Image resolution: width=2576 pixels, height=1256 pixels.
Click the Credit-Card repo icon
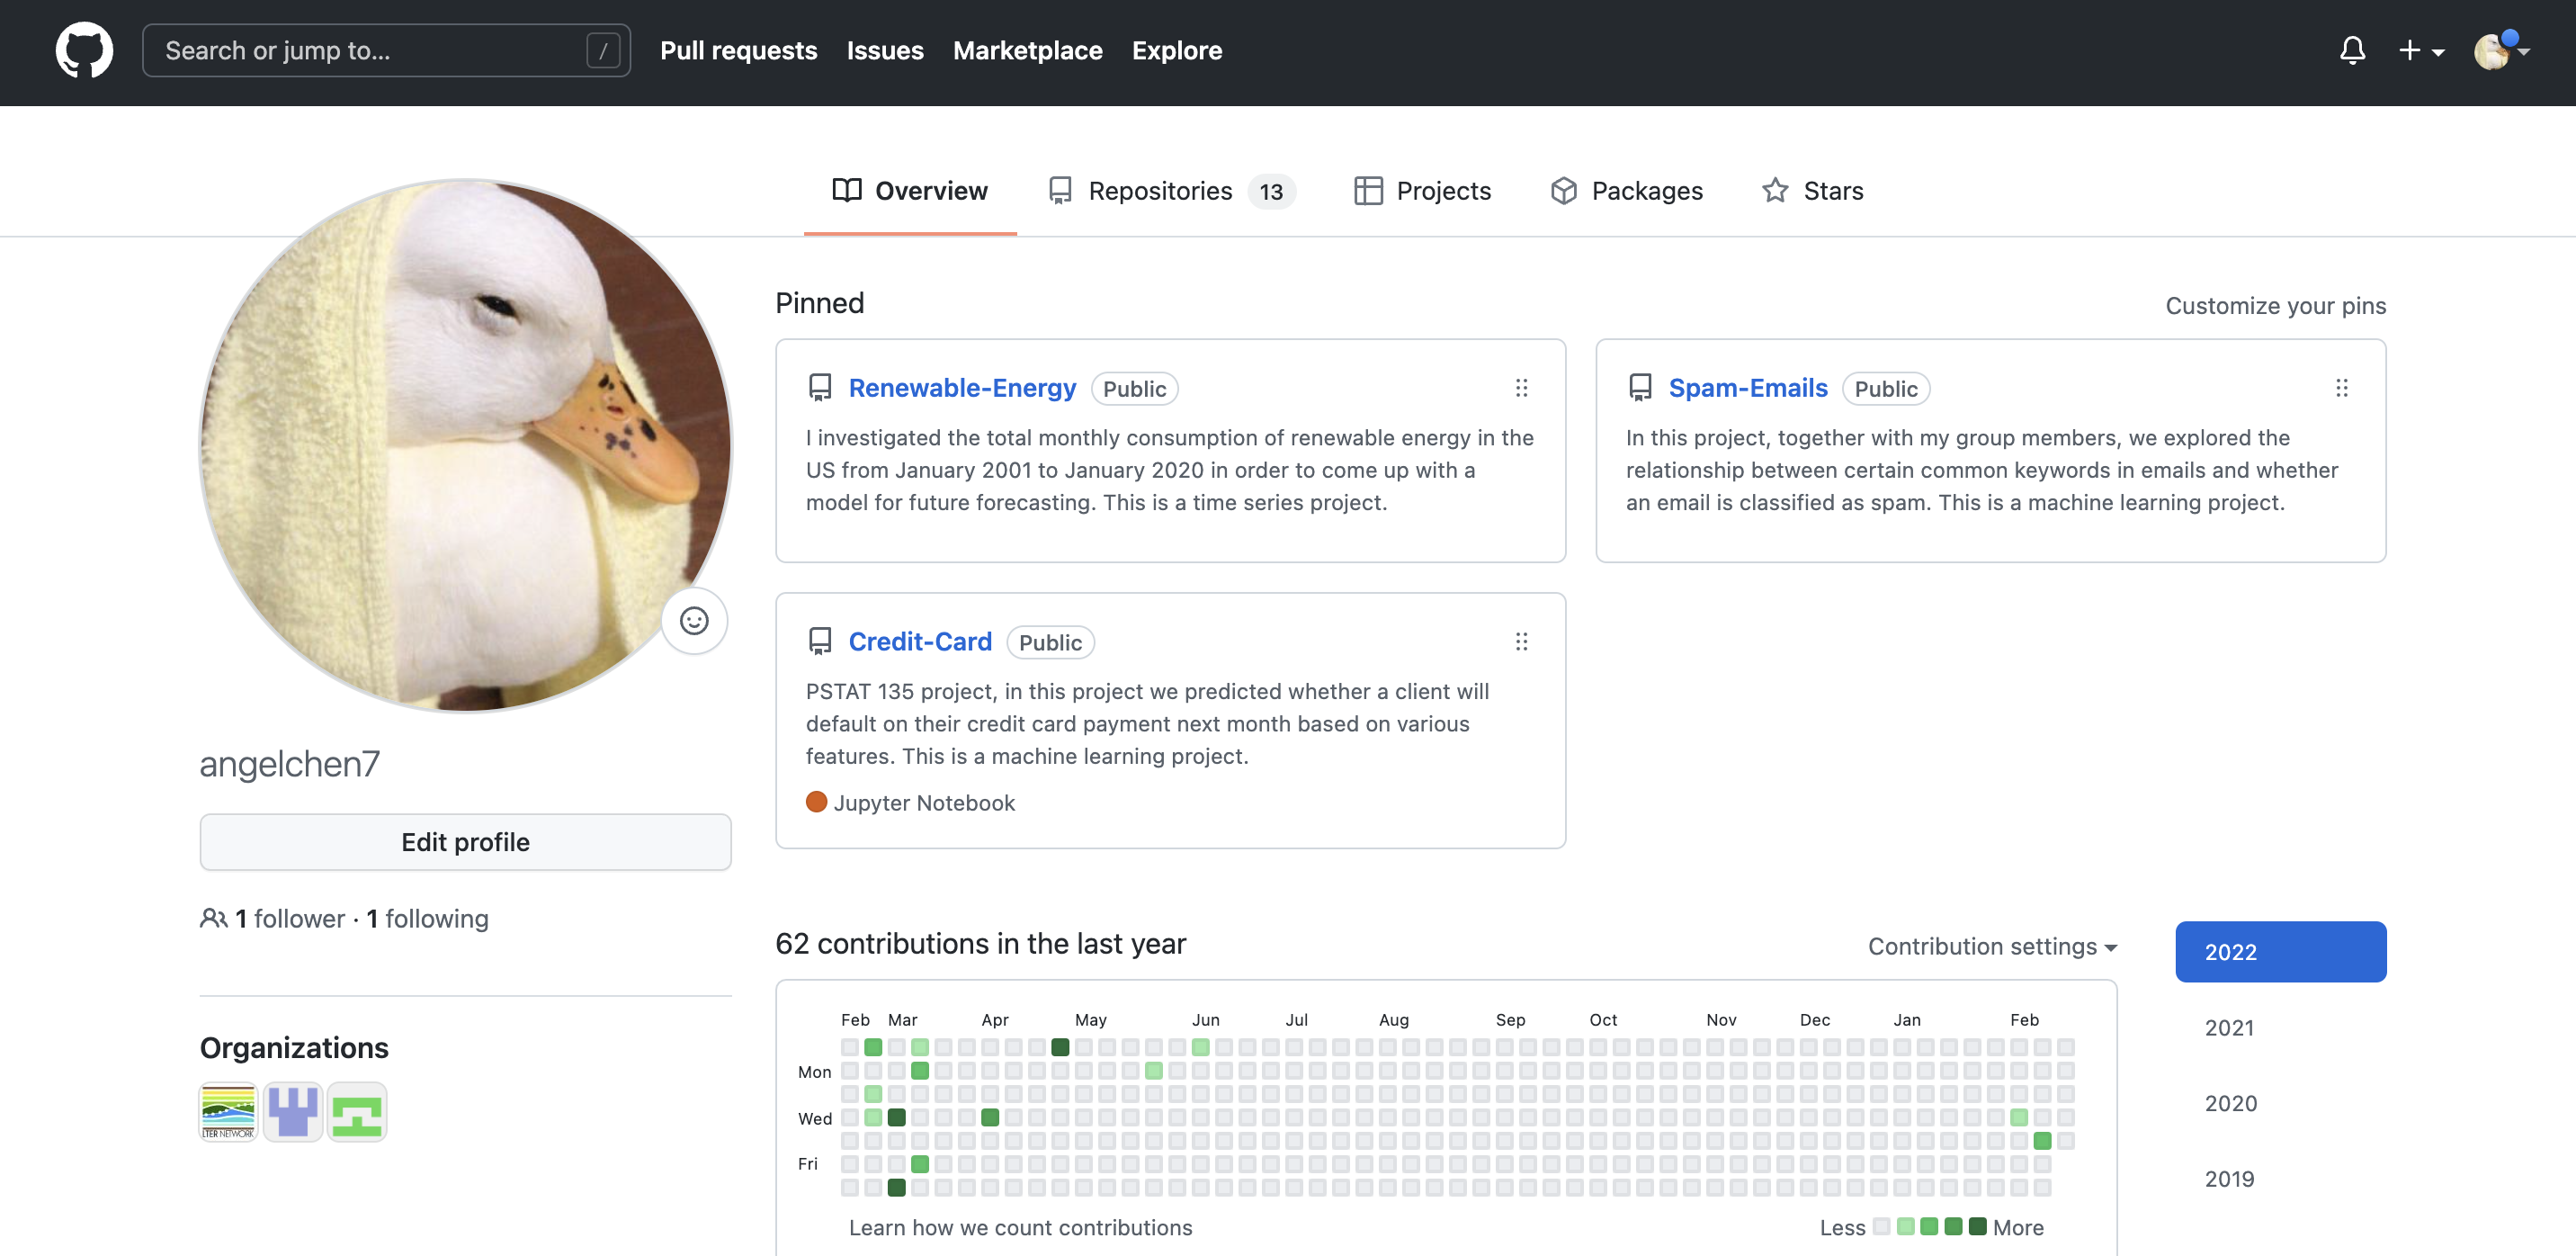(820, 642)
